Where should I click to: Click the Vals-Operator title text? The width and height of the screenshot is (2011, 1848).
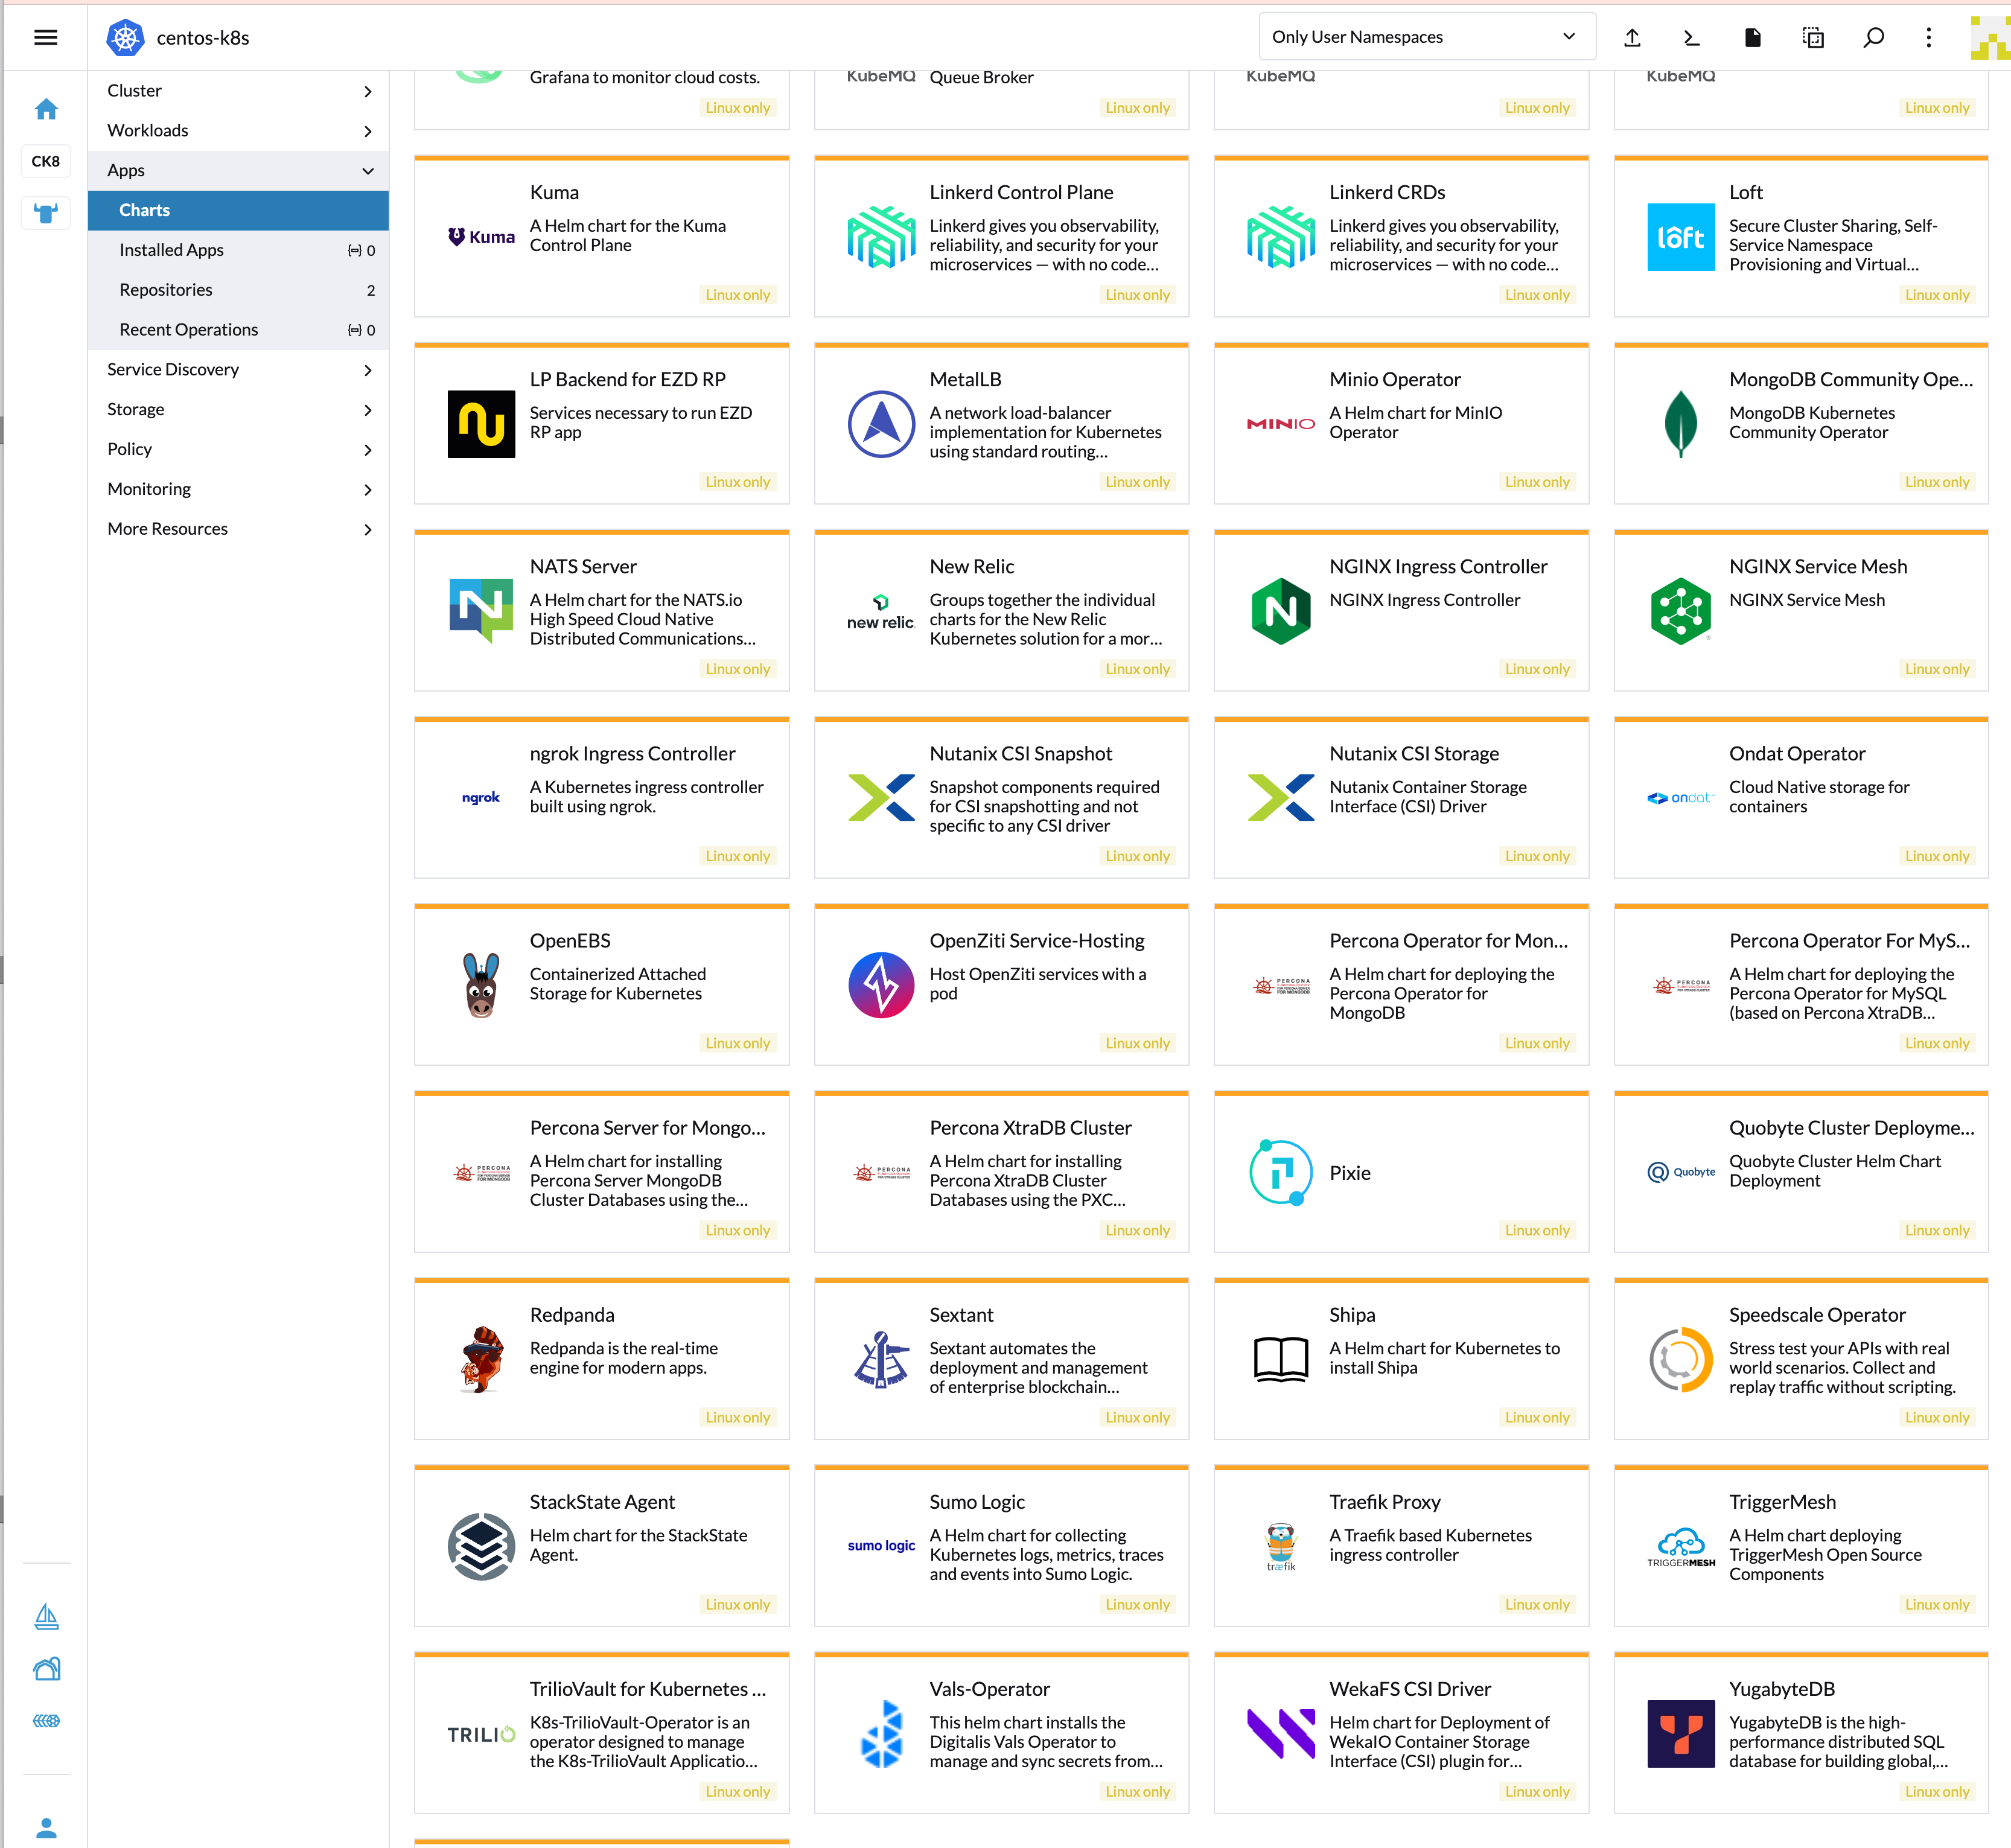click(x=989, y=1689)
